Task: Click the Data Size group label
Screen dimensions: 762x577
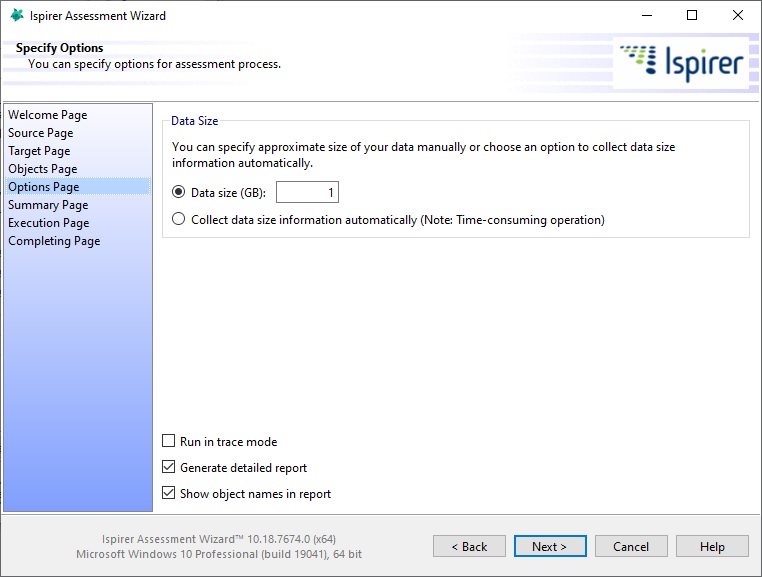Action: pyautogui.click(x=194, y=121)
